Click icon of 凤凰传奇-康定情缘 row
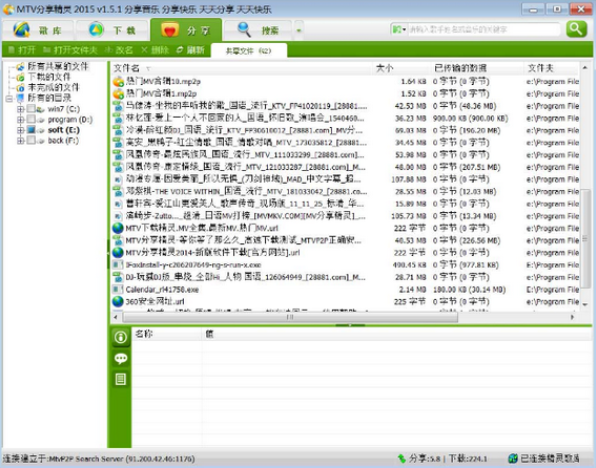Screen dimensions: 596x468 tap(118, 167)
